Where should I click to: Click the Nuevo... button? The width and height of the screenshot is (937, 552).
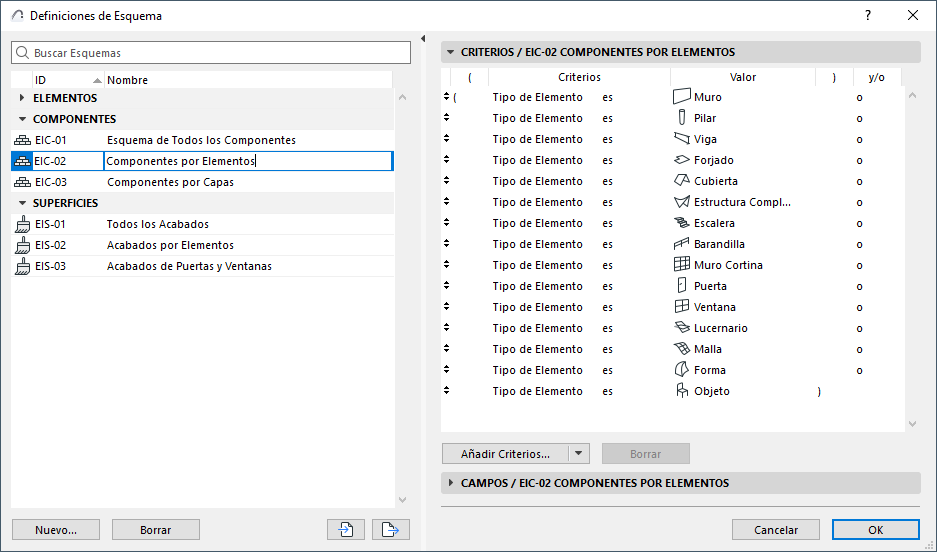pos(55,530)
